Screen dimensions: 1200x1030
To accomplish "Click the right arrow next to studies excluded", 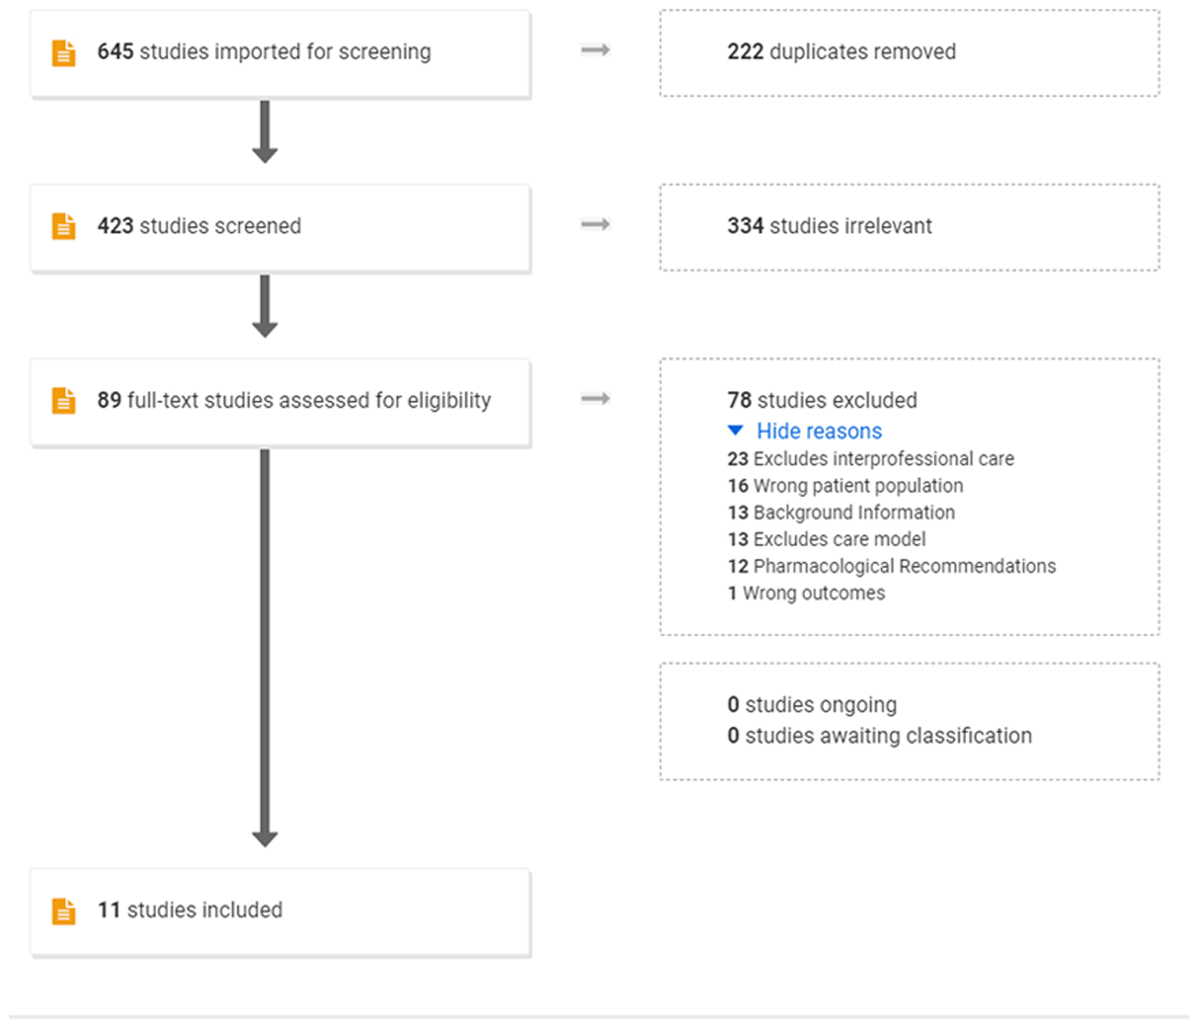I will [x=596, y=399].
